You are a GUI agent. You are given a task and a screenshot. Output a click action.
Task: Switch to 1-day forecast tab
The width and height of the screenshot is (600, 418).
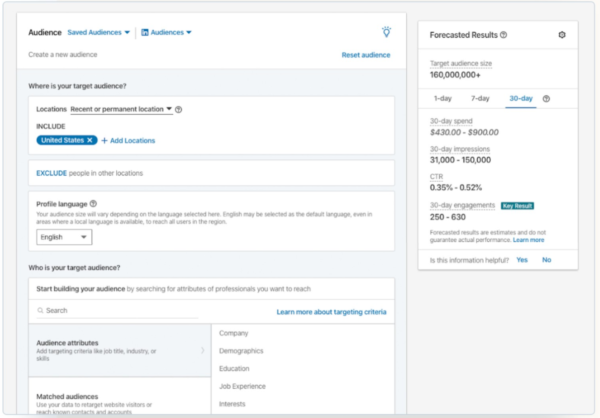442,98
